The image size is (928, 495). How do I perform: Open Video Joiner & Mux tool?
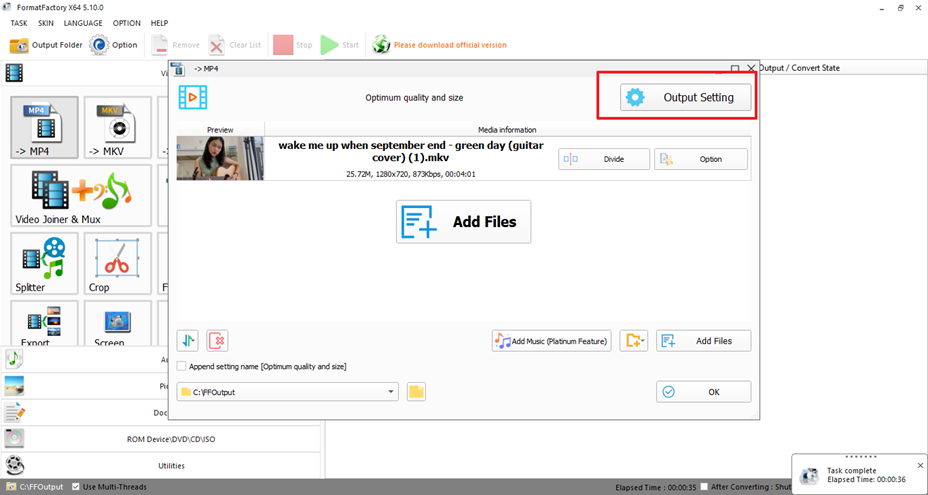[81, 195]
